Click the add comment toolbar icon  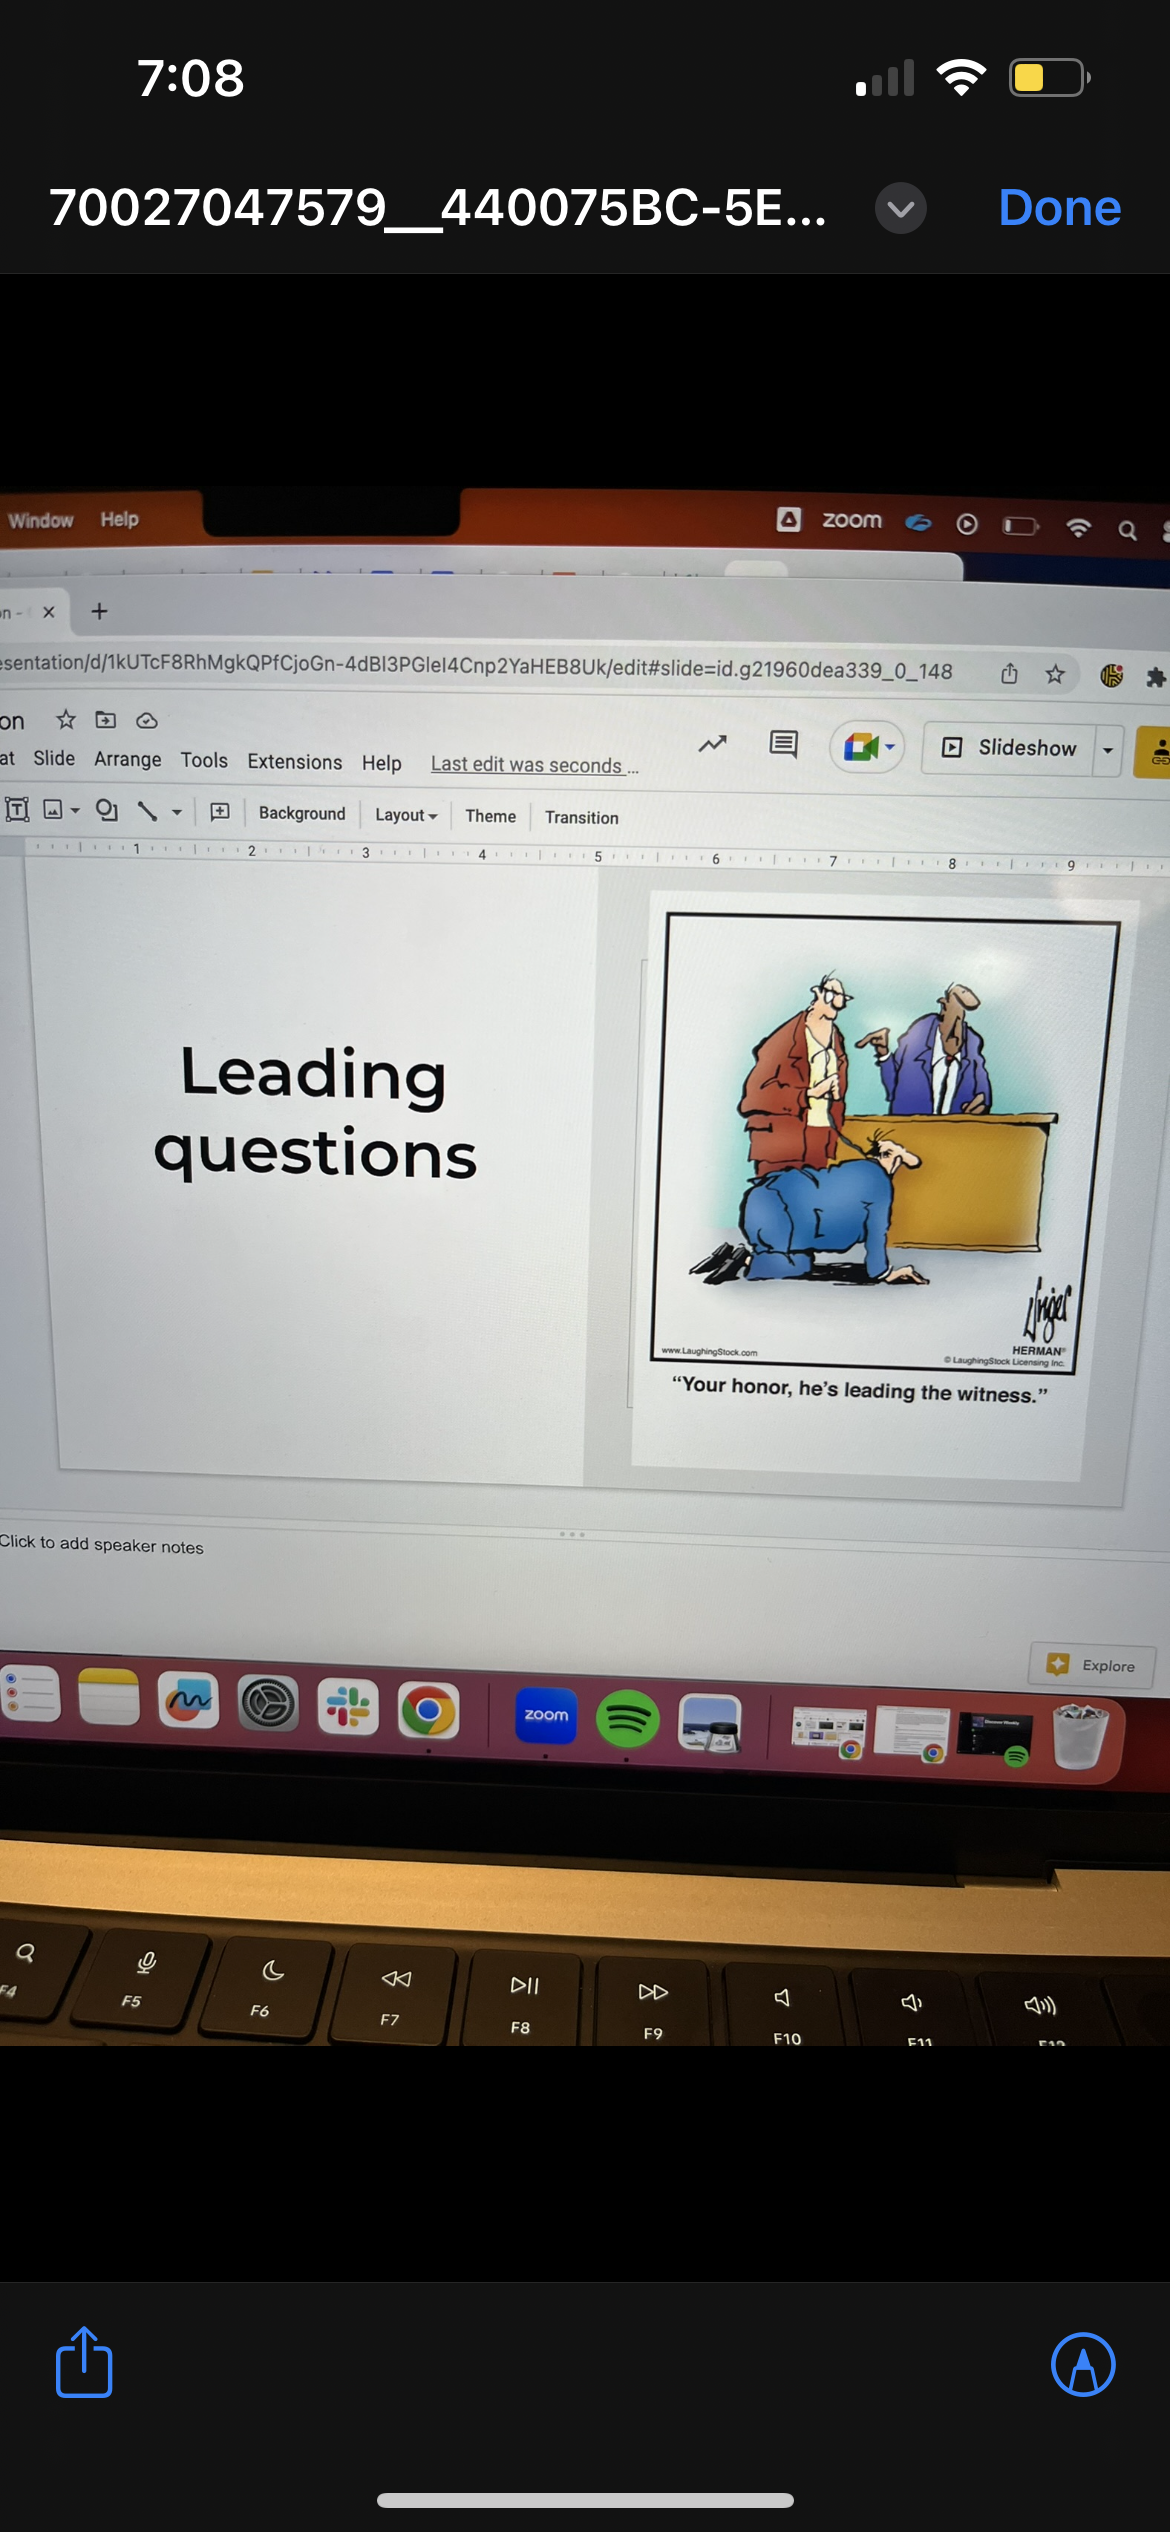click(220, 812)
